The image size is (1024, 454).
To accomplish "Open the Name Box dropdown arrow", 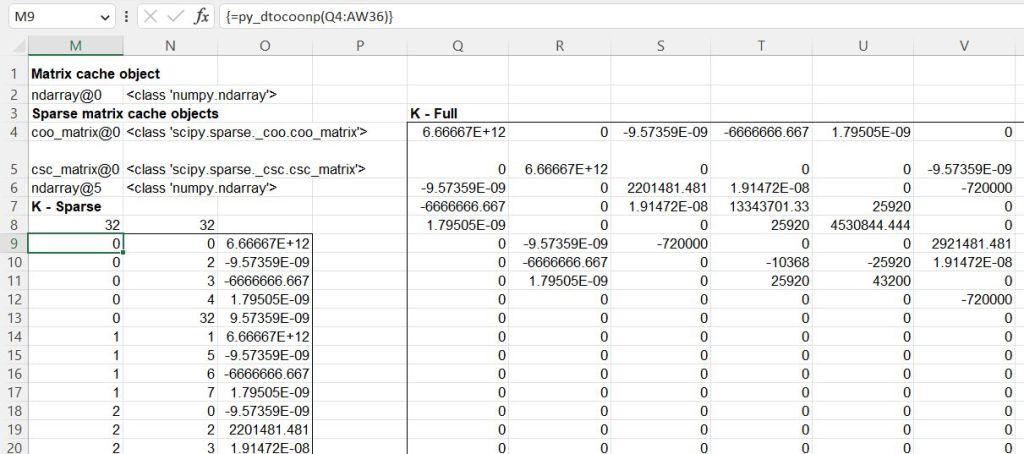I will coord(105,17).
